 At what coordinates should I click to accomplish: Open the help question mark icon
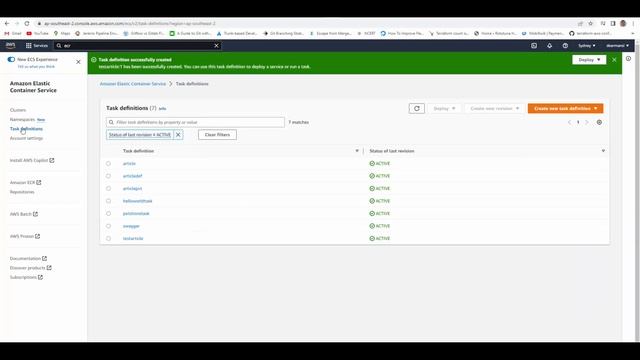(x=565, y=46)
